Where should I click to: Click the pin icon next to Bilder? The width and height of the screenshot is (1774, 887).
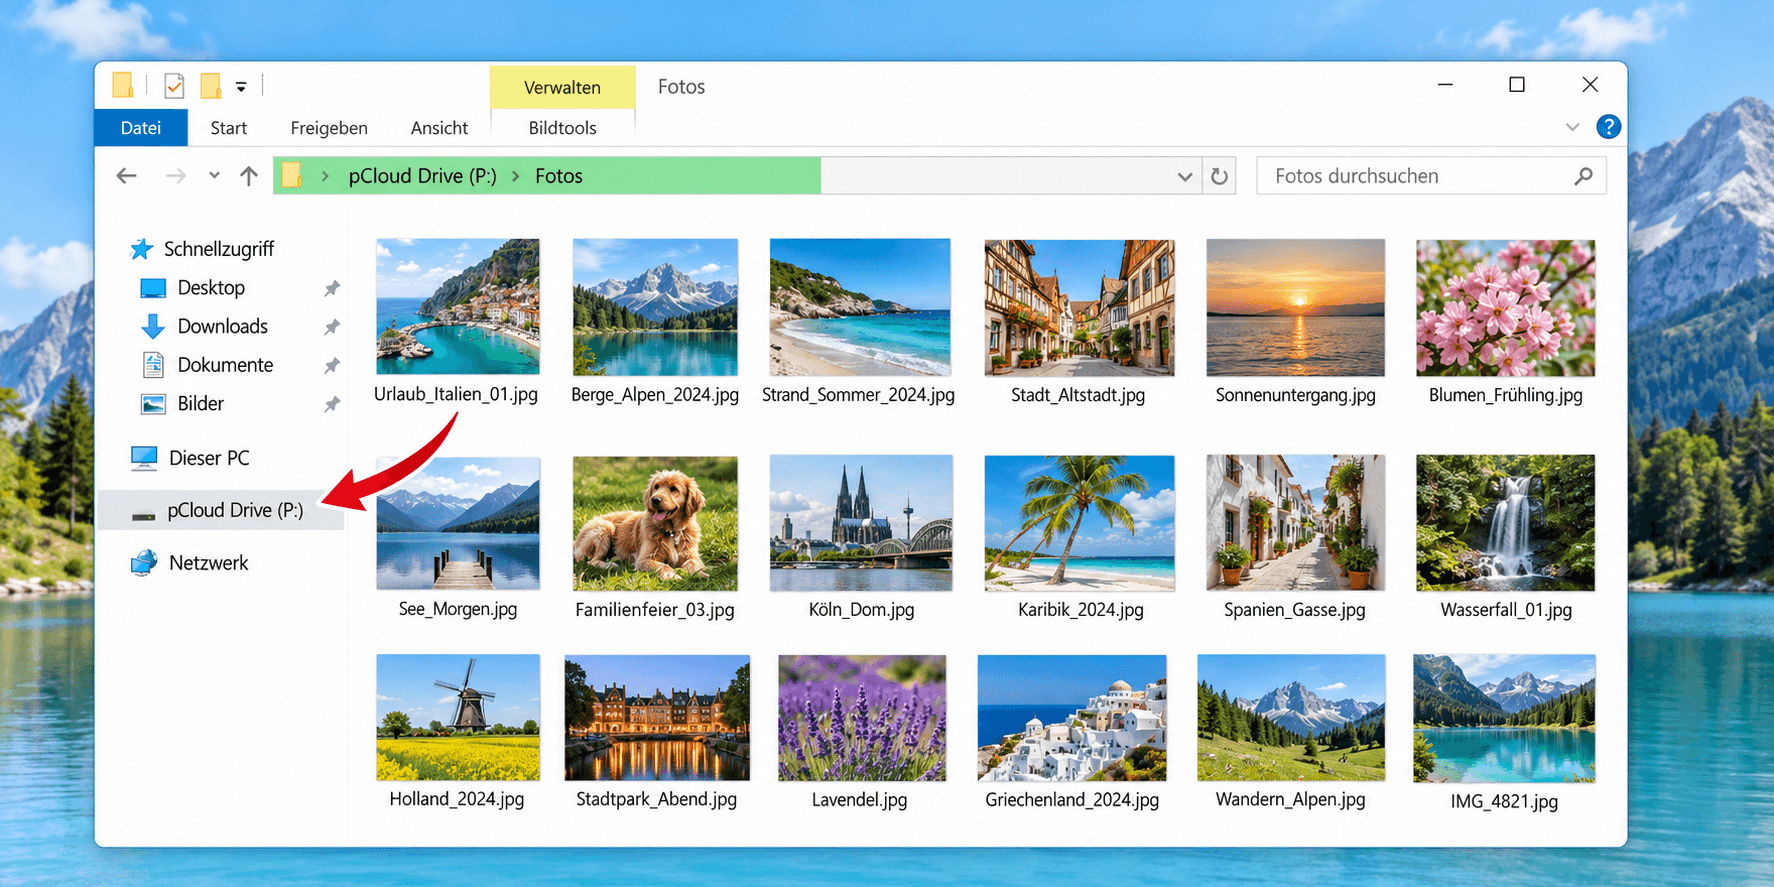pyautogui.click(x=332, y=404)
